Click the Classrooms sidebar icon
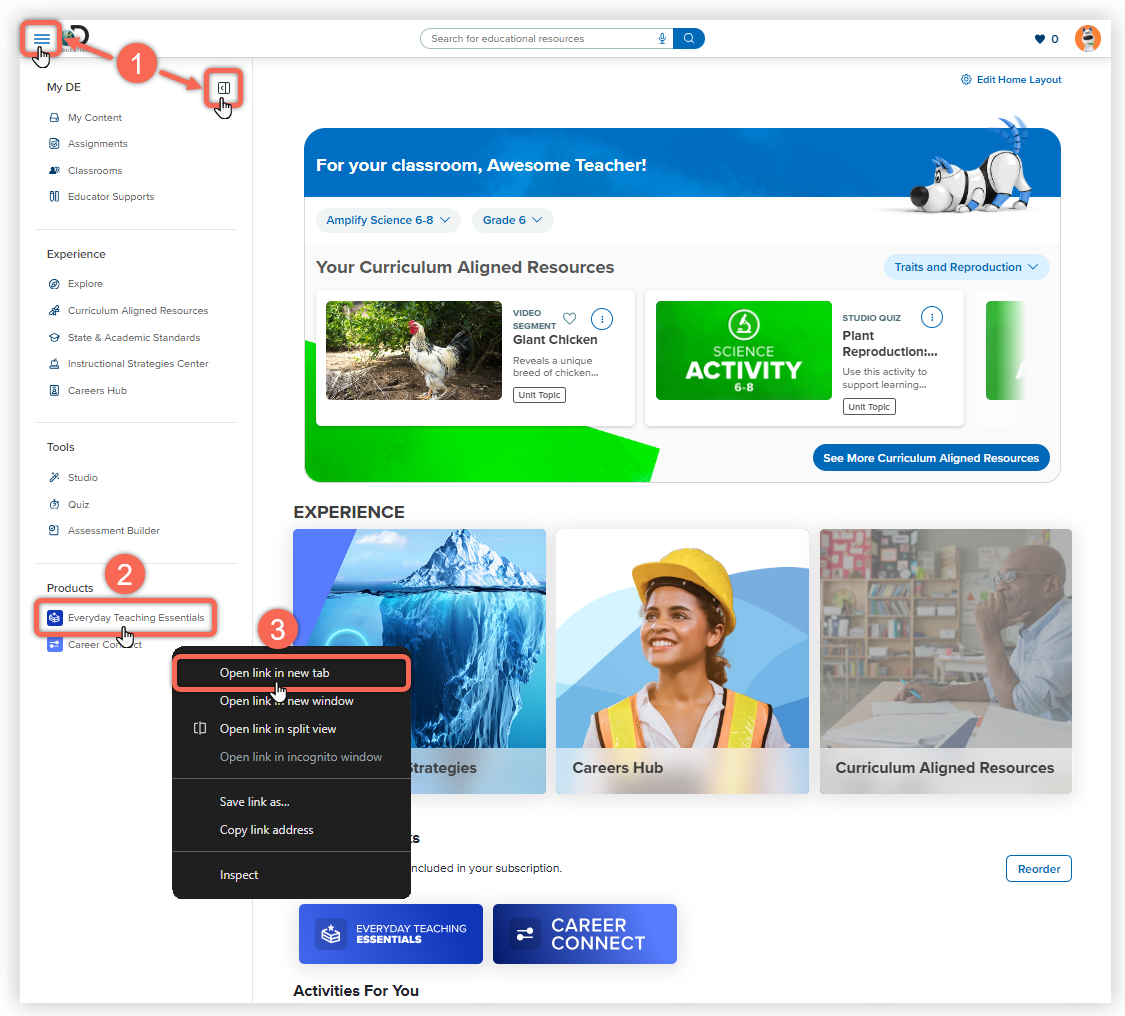This screenshot has width=1125, height=1016. [x=55, y=171]
